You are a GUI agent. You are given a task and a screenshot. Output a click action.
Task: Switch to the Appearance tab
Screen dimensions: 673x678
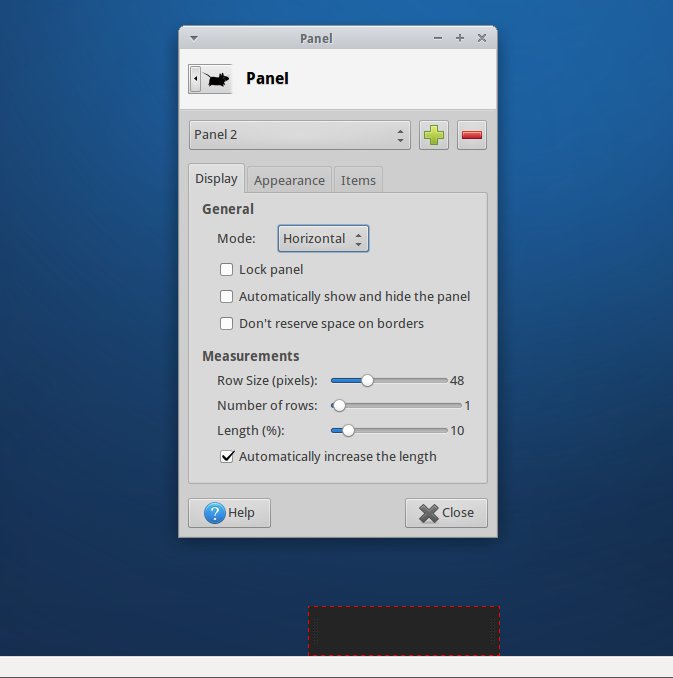pyautogui.click(x=289, y=180)
